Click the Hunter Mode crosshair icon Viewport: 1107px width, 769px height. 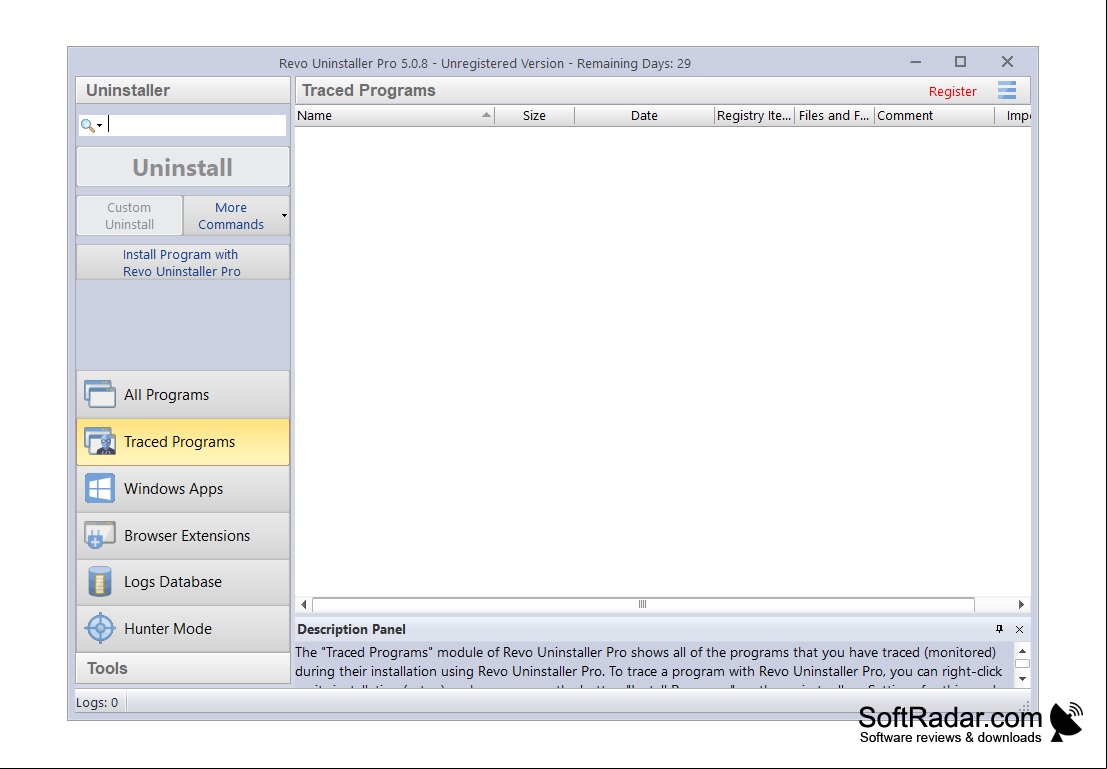click(100, 628)
